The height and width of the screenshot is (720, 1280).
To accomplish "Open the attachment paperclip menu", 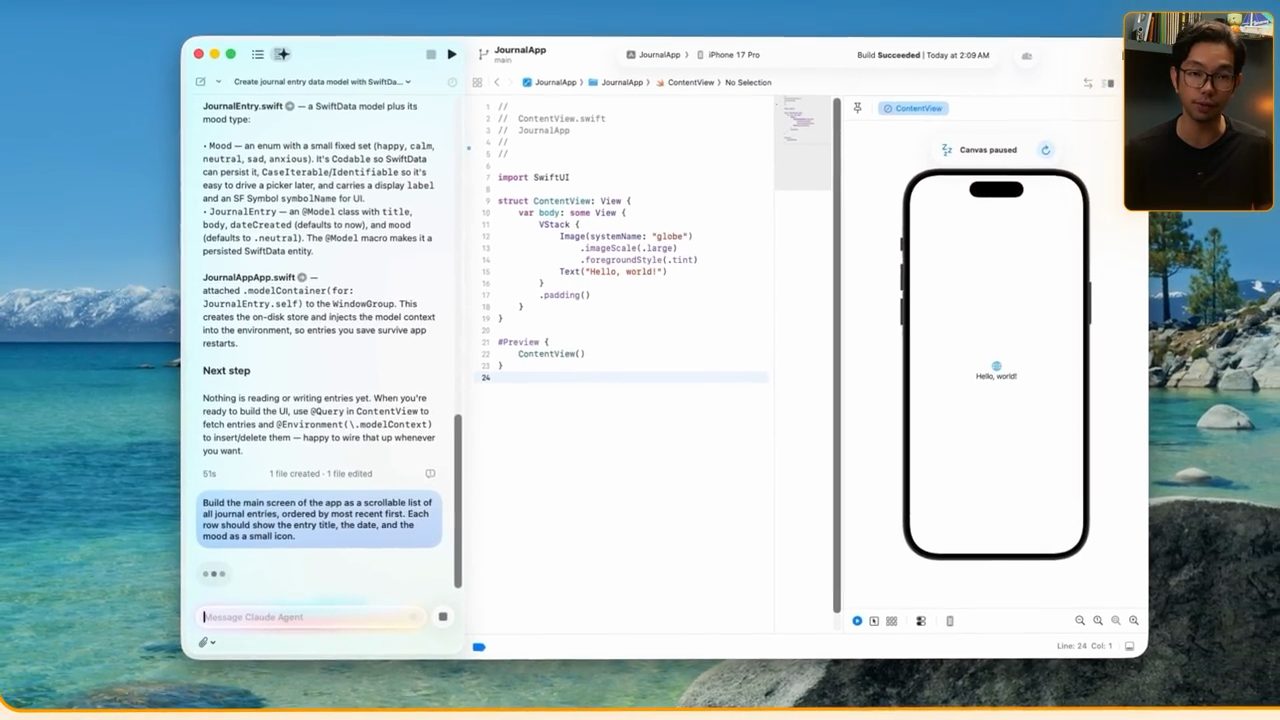I will (x=206, y=642).
